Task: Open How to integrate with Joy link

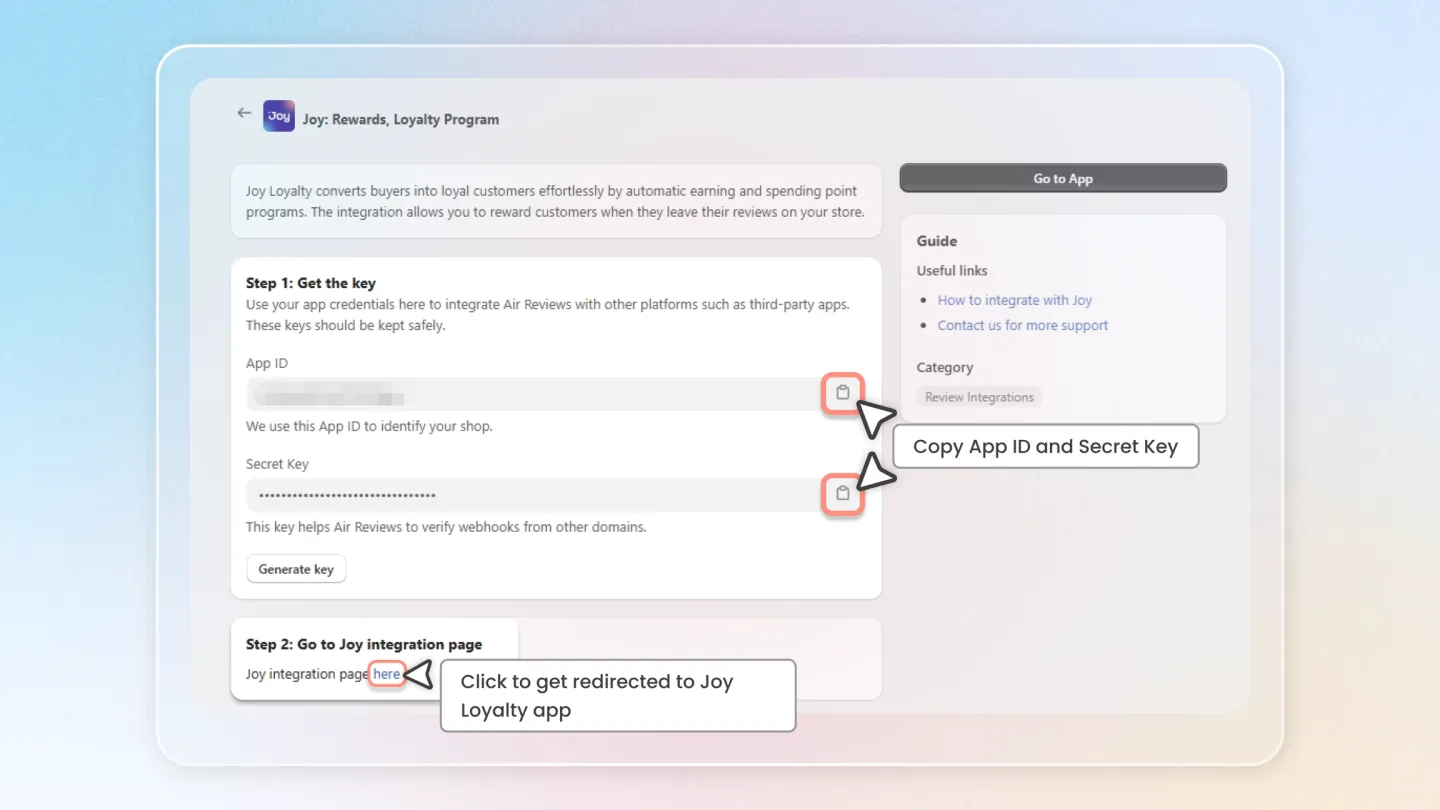Action: coord(1014,300)
